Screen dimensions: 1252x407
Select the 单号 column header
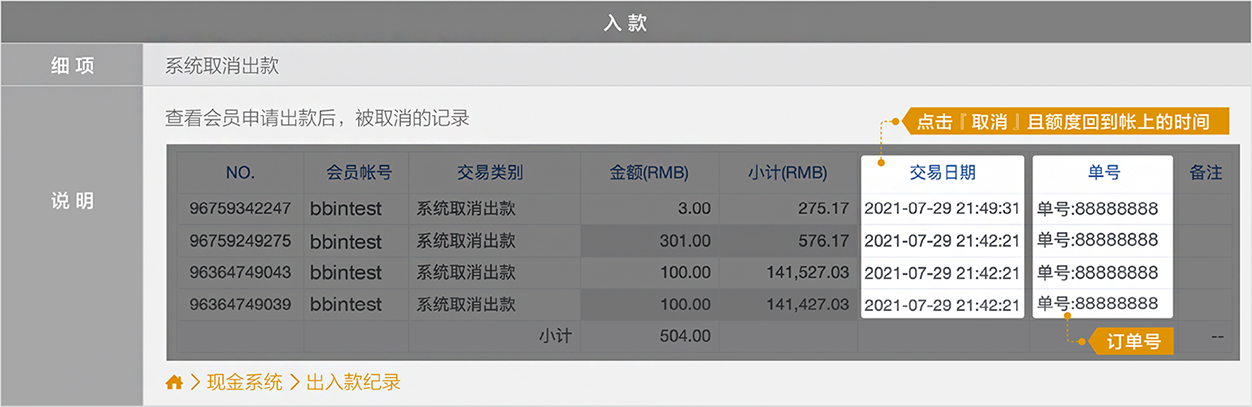click(1103, 172)
